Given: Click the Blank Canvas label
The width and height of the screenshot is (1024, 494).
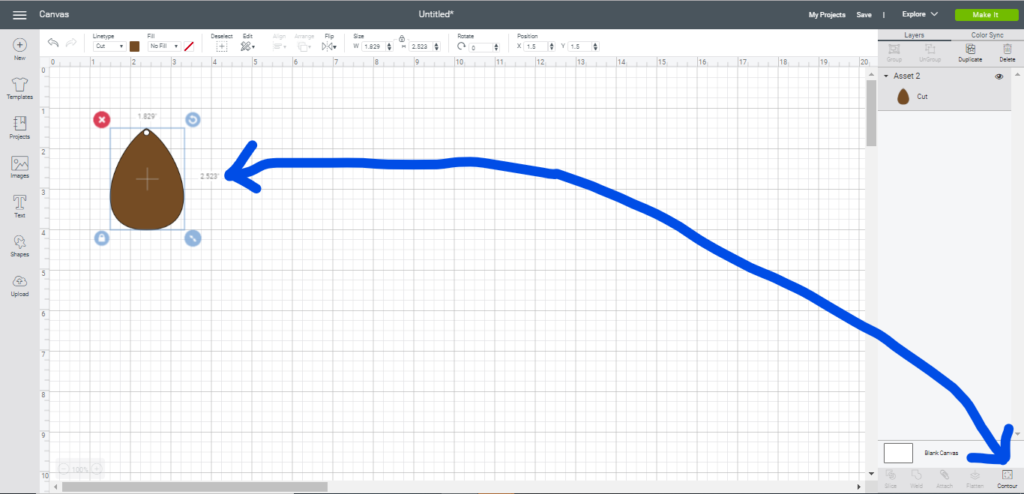Looking at the screenshot, I should 941,453.
